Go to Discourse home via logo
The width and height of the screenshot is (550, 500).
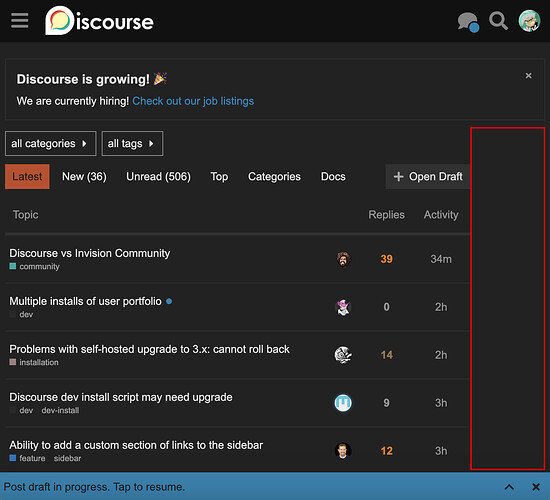click(x=99, y=21)
